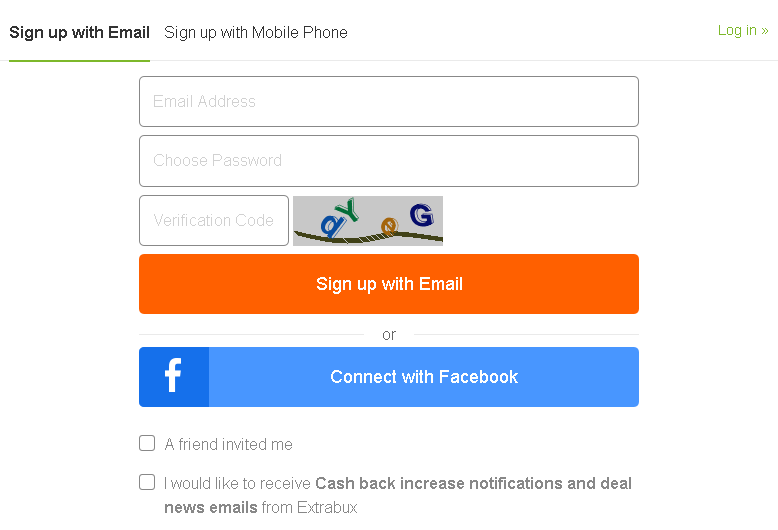Screen dimensions: 778x530
Task: Click the Facebook "f" logo icon
Action: (173, 377)
